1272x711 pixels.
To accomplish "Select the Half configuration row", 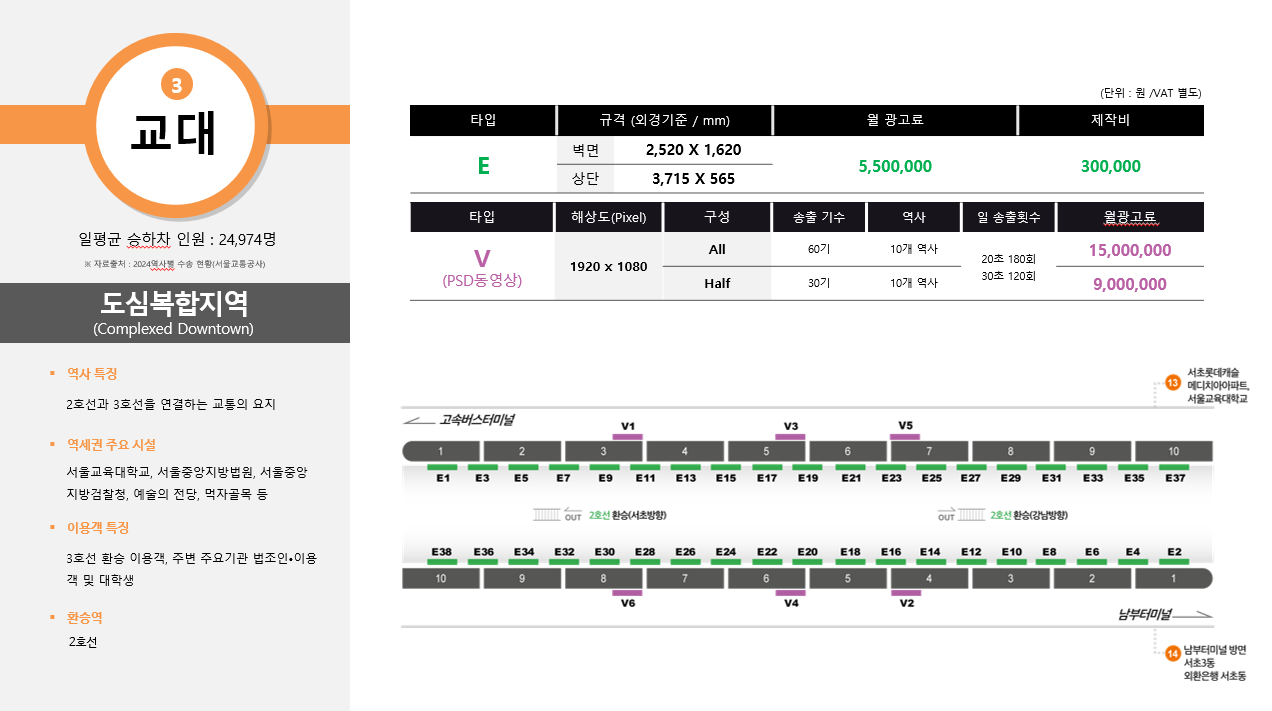I will click(717, 284).
